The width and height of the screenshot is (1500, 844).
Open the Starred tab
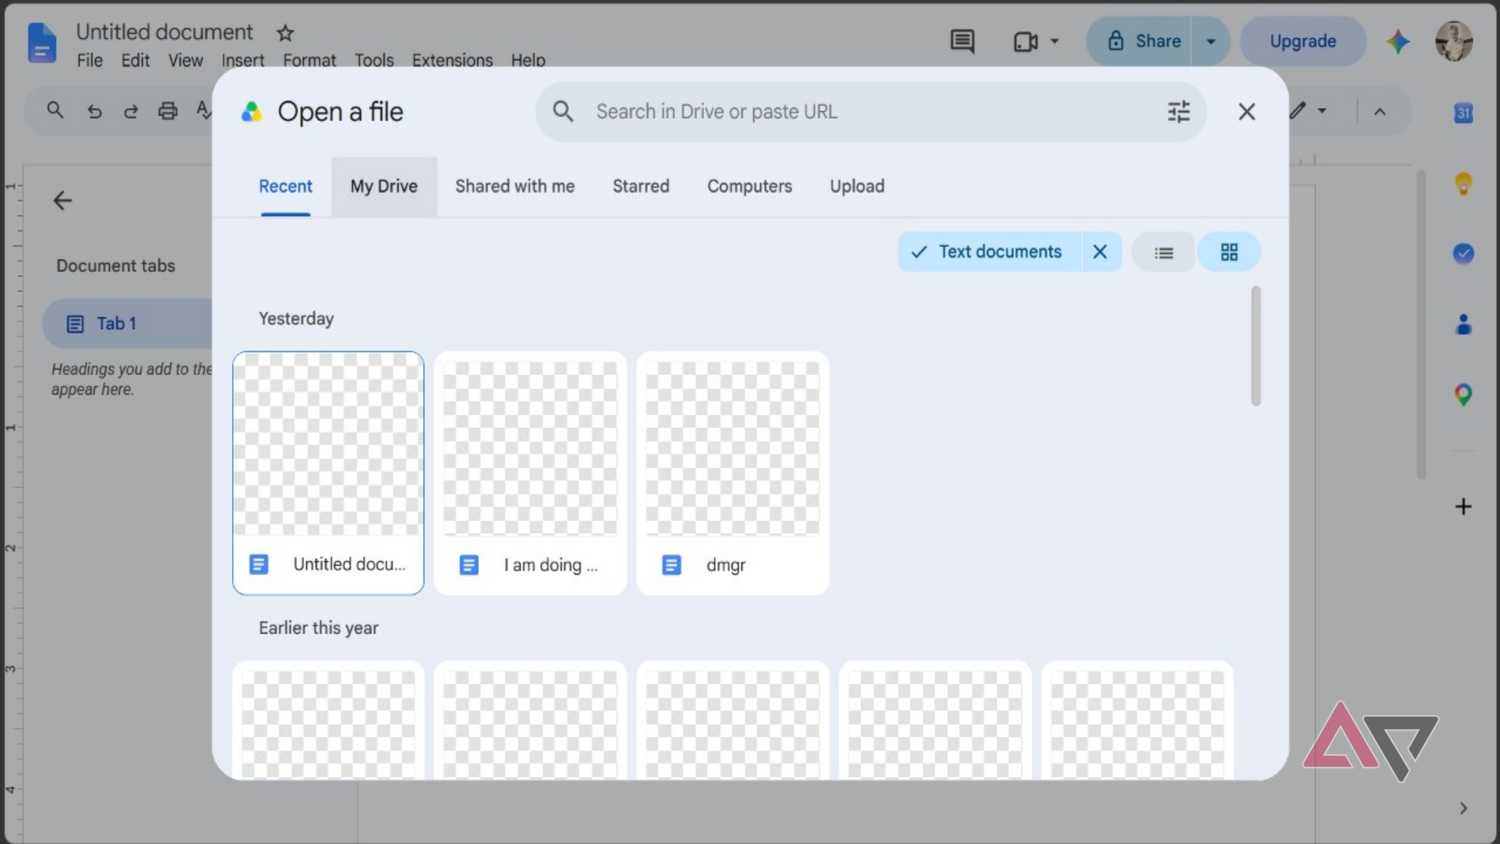pyautogui.click(x=641, y=187)
